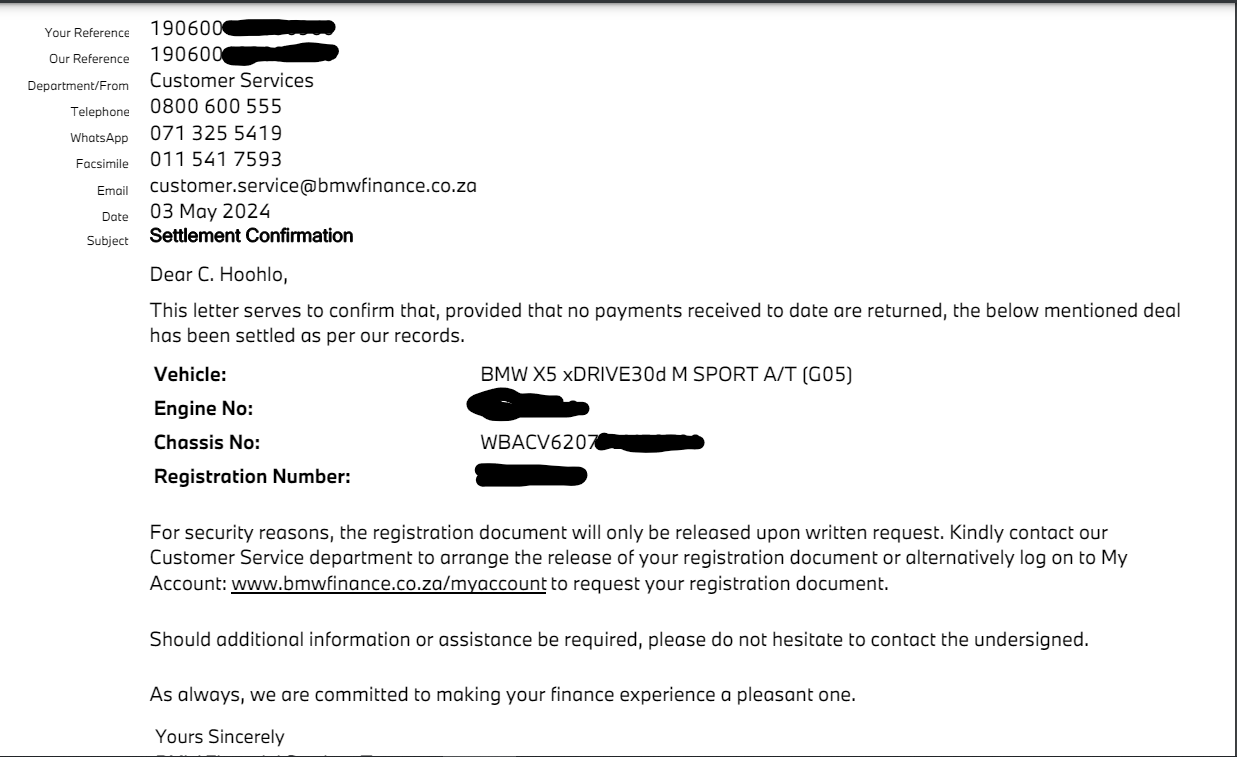Select the facsimile number 011 541 7593
The image size is (1237, 757).
(216, 159)
